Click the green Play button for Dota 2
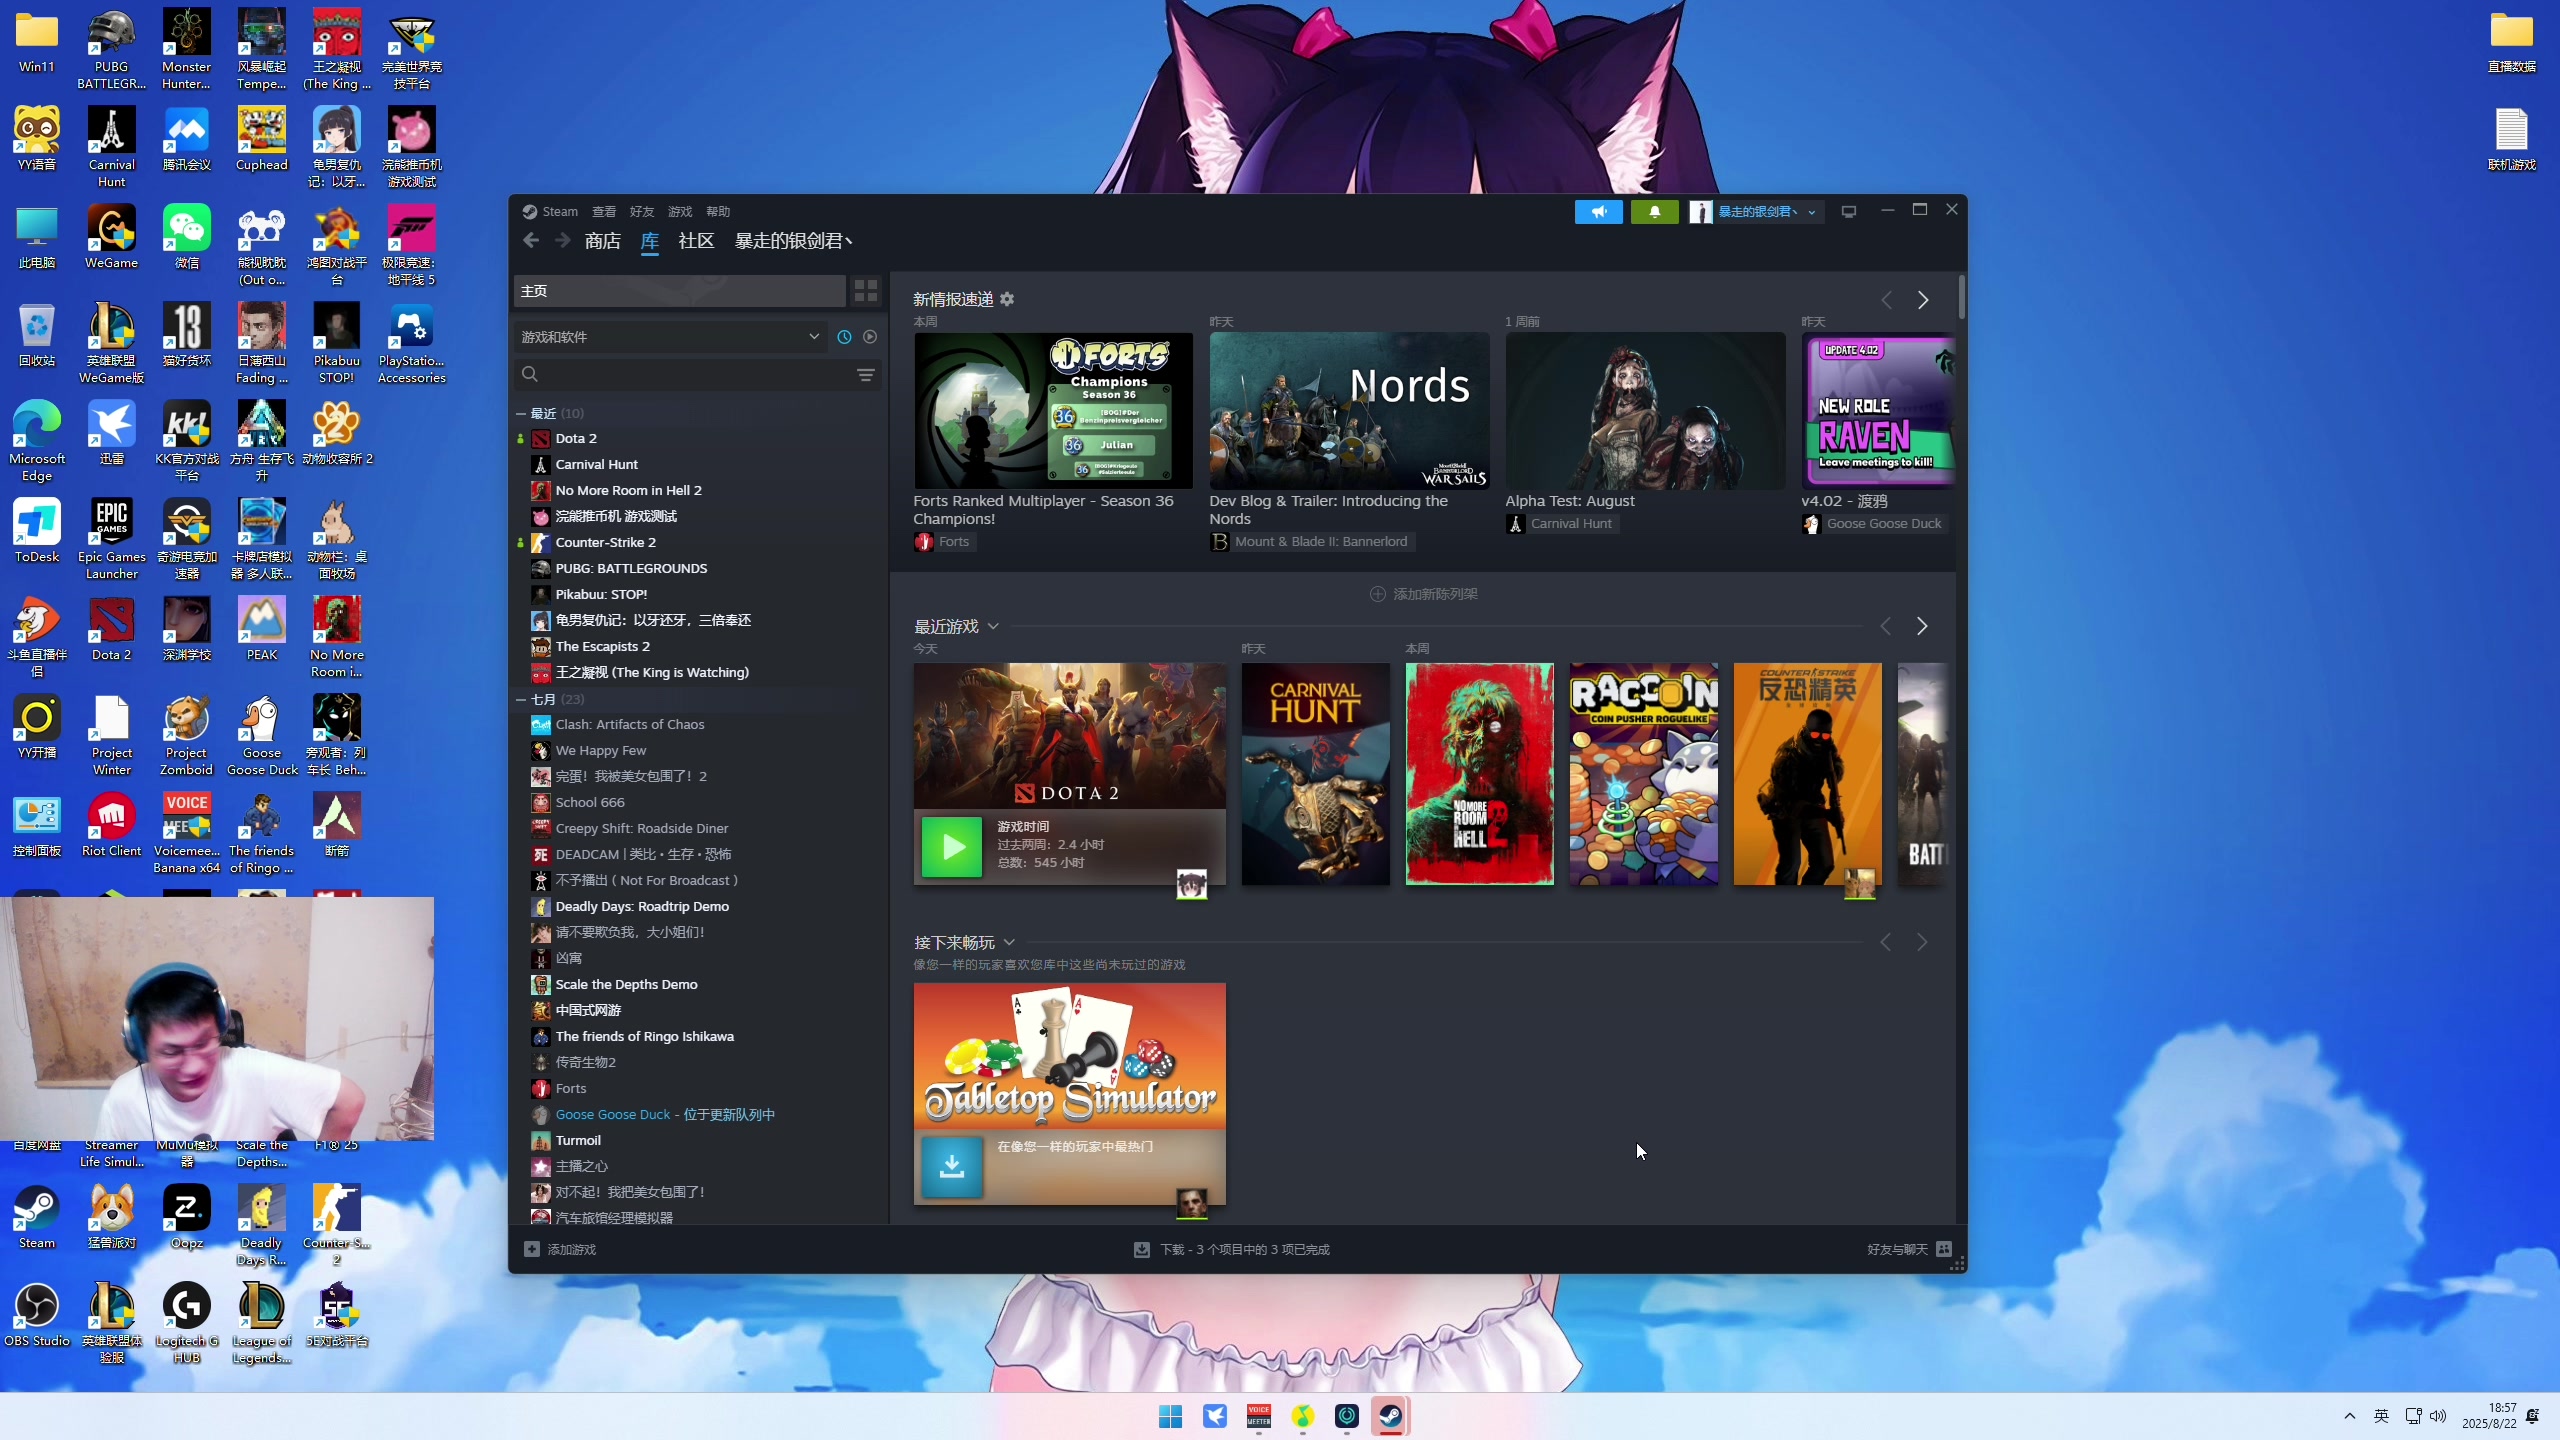2560x1440 pixels. pyautogui.click(x=951, y=847)
